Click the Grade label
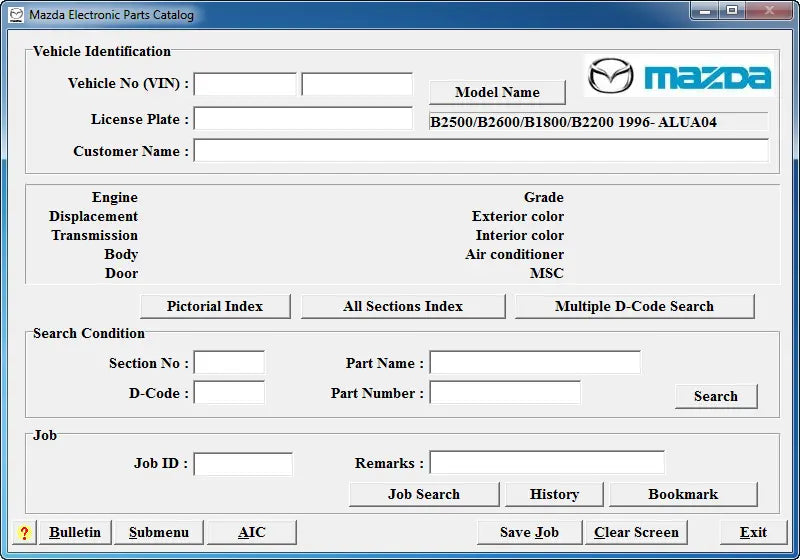The image size is (800, 560). pos(544,197)
